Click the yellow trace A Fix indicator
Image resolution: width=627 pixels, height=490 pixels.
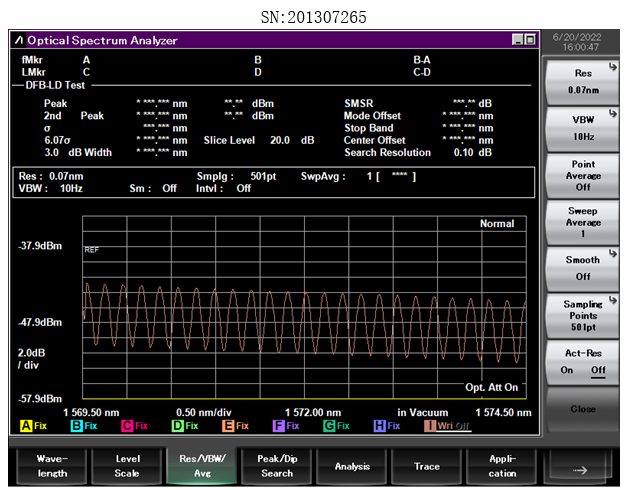point(34,426)
